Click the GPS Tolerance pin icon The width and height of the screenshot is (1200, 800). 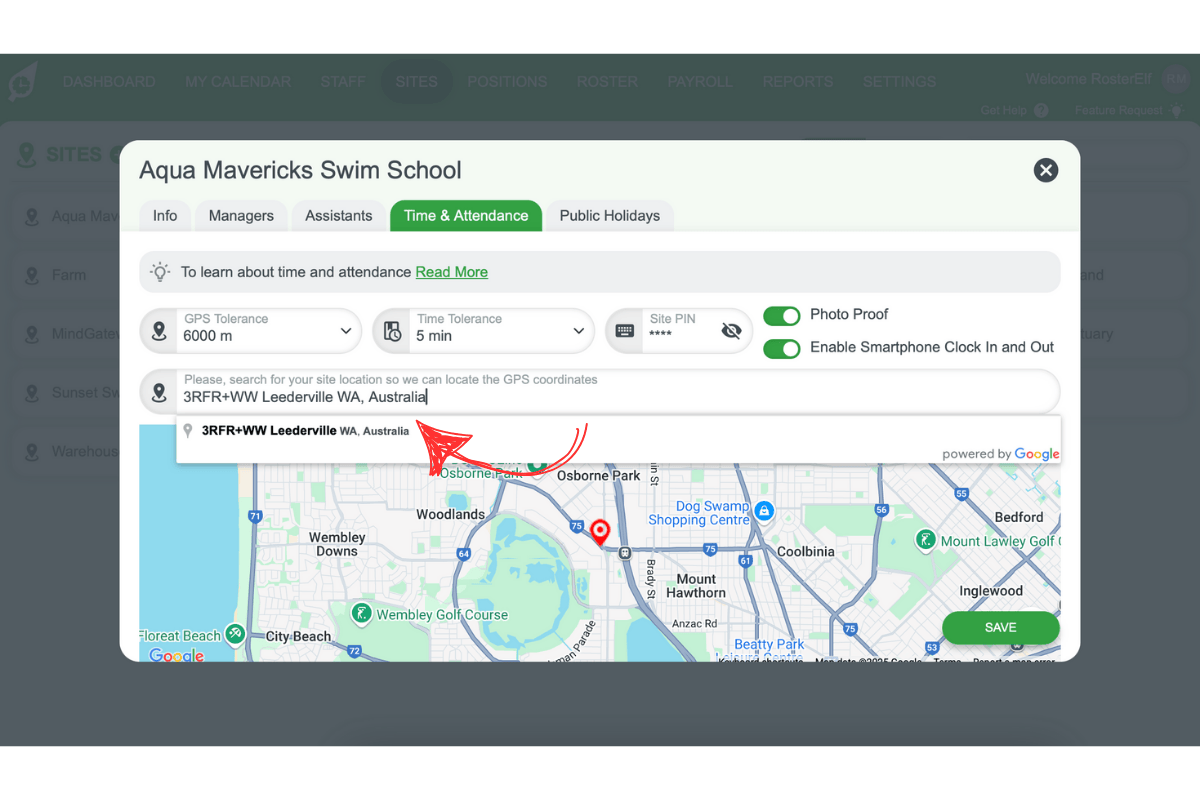click(x=159, y=331)
